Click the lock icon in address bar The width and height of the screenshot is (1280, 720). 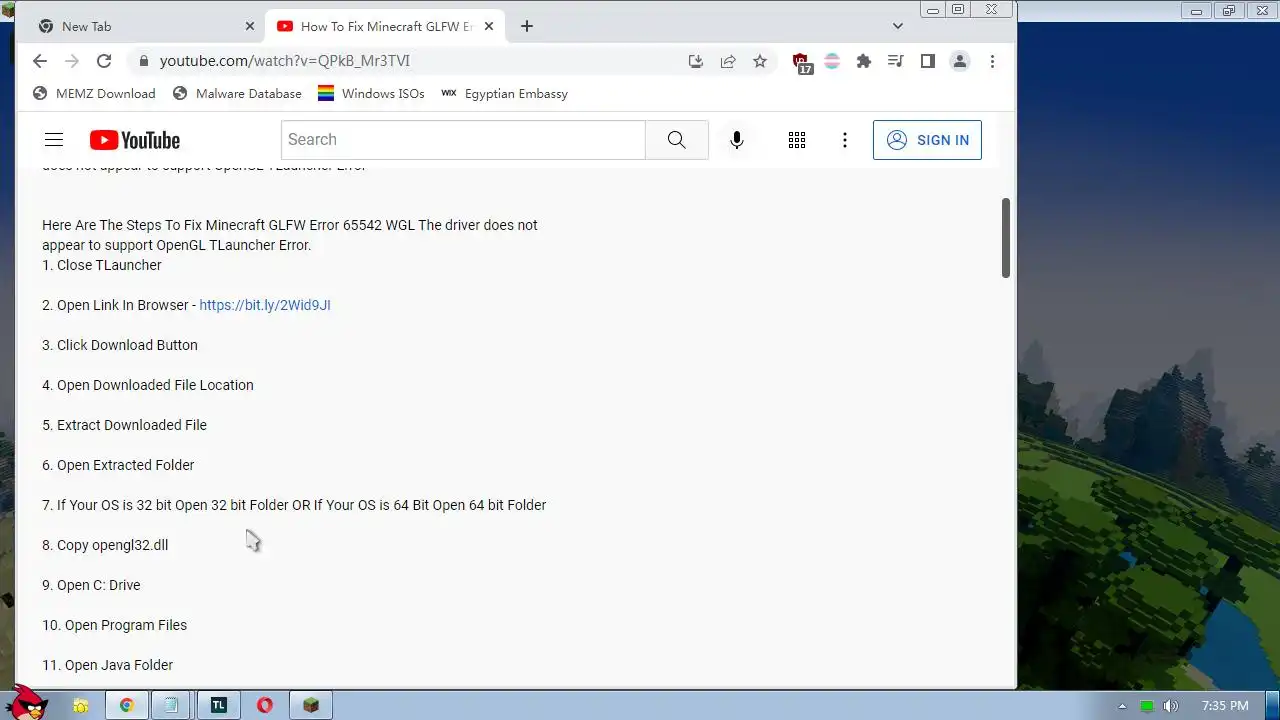[x=143, y=61]
